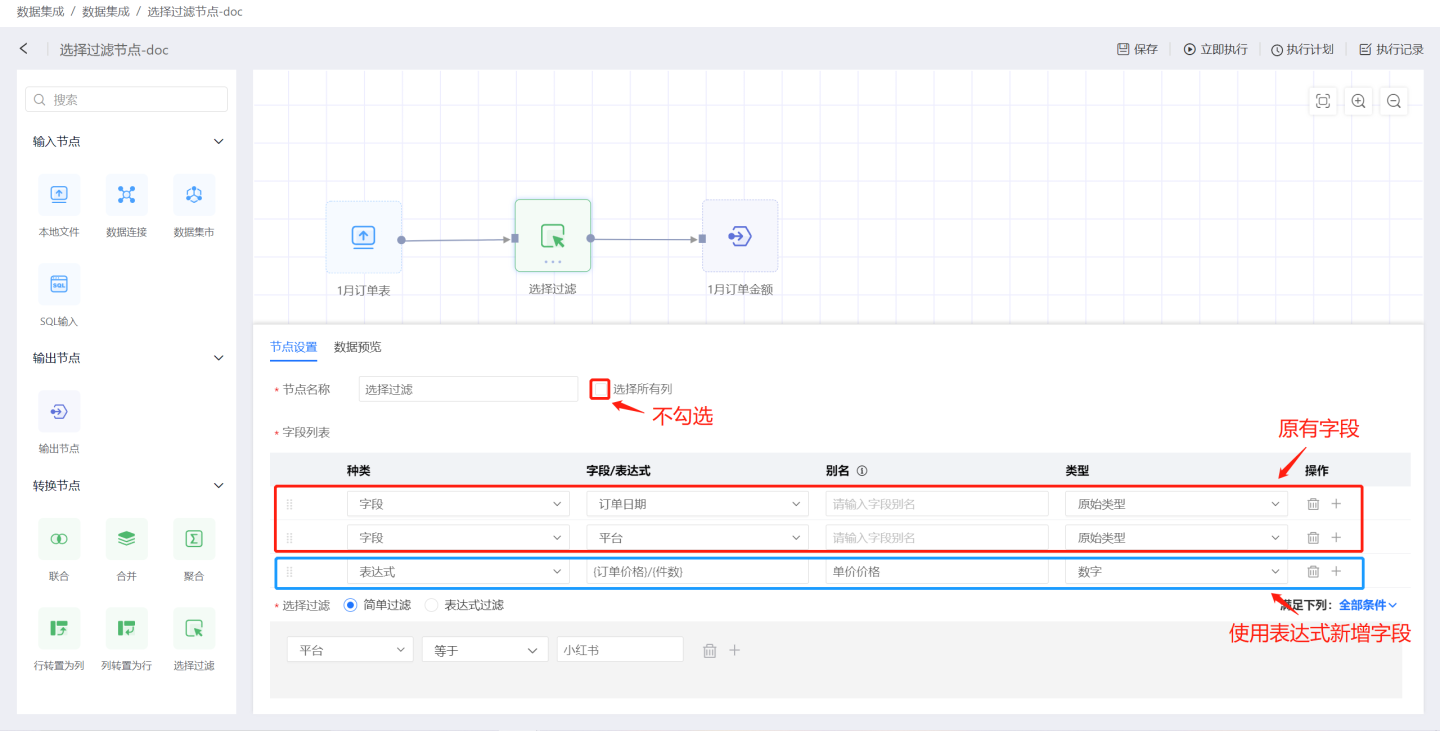Select the 表达式过滤 radio button

point(432,605)
